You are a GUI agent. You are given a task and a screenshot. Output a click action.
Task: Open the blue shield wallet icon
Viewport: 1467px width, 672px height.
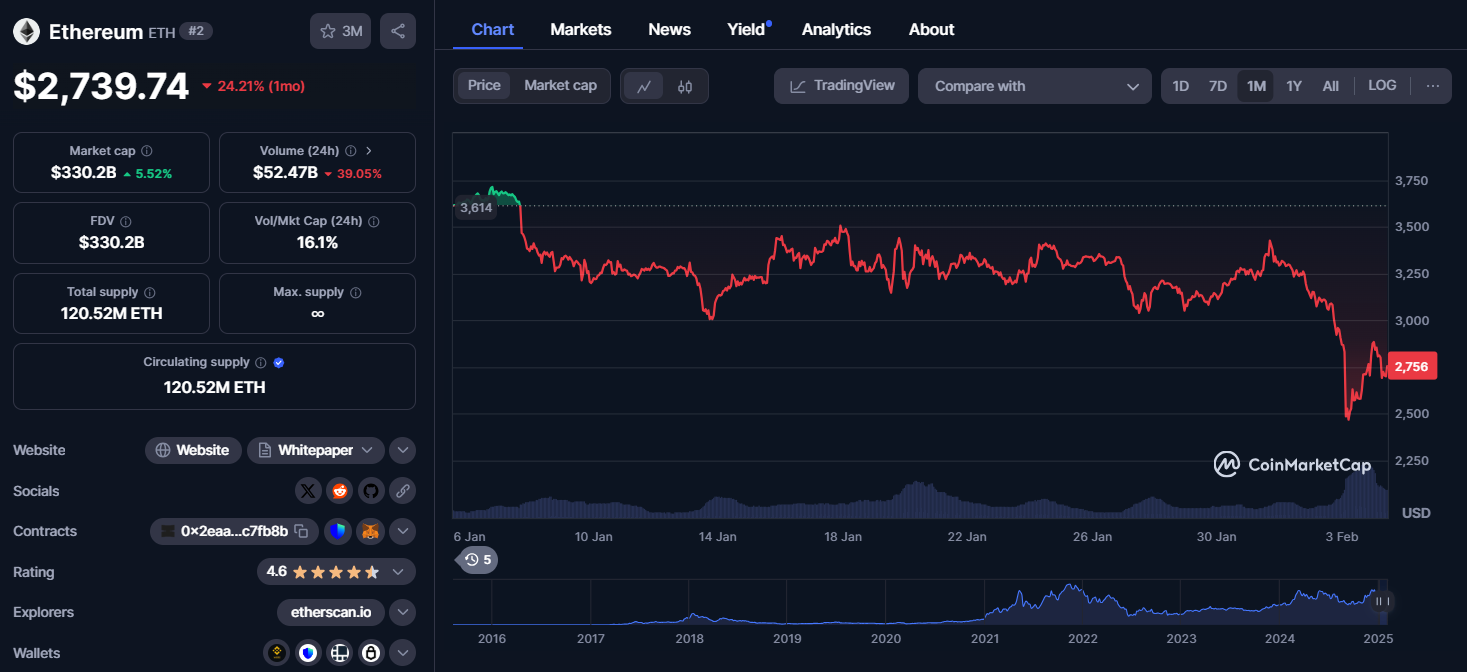click(308, 653)
